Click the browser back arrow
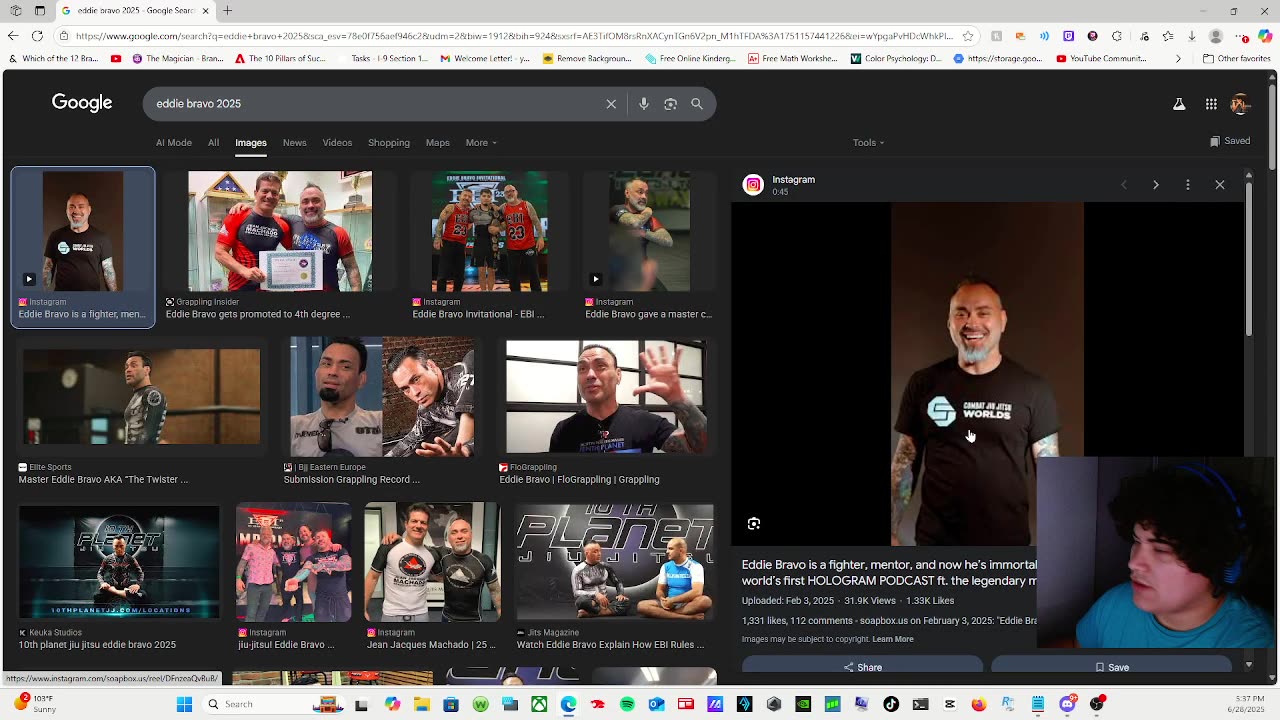The image size is (1280, 720). [x=13, y=36]
